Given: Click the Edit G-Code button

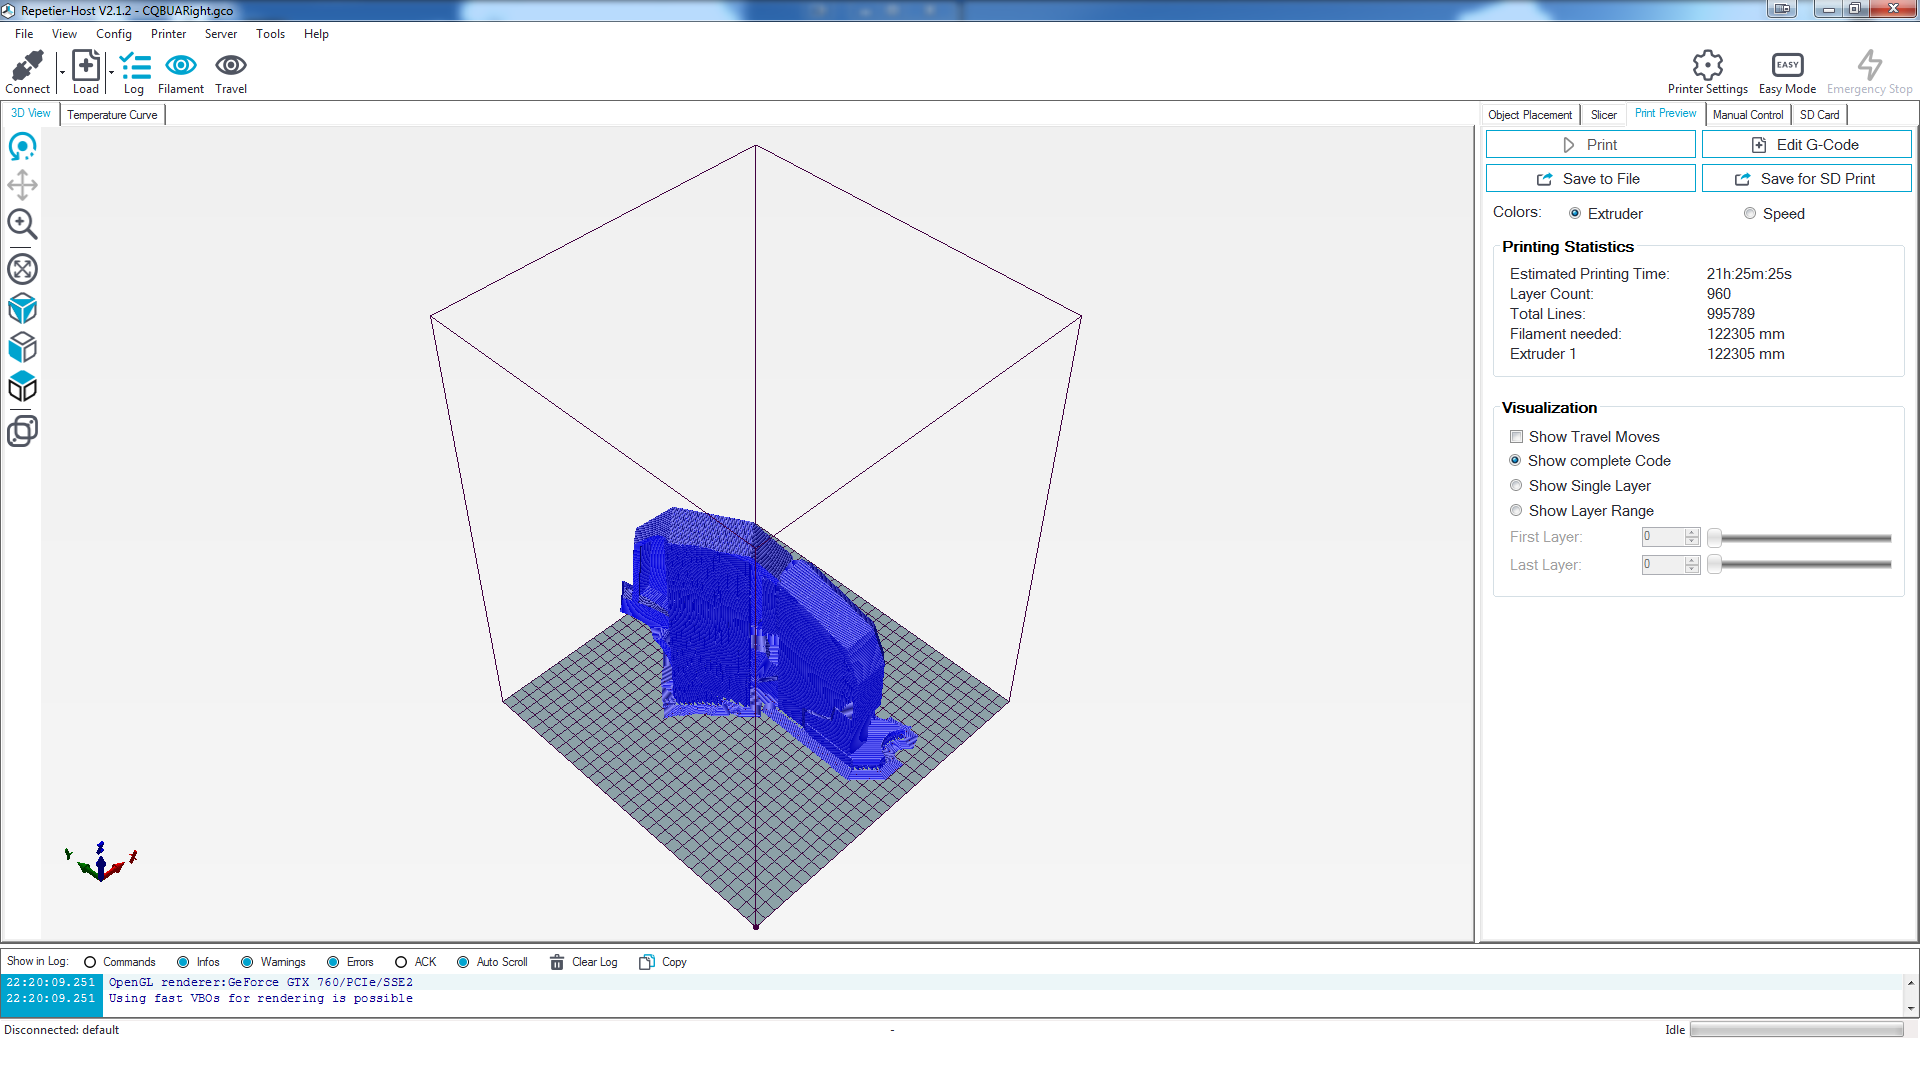Looking at the screenshot, I should (1806, 145).
